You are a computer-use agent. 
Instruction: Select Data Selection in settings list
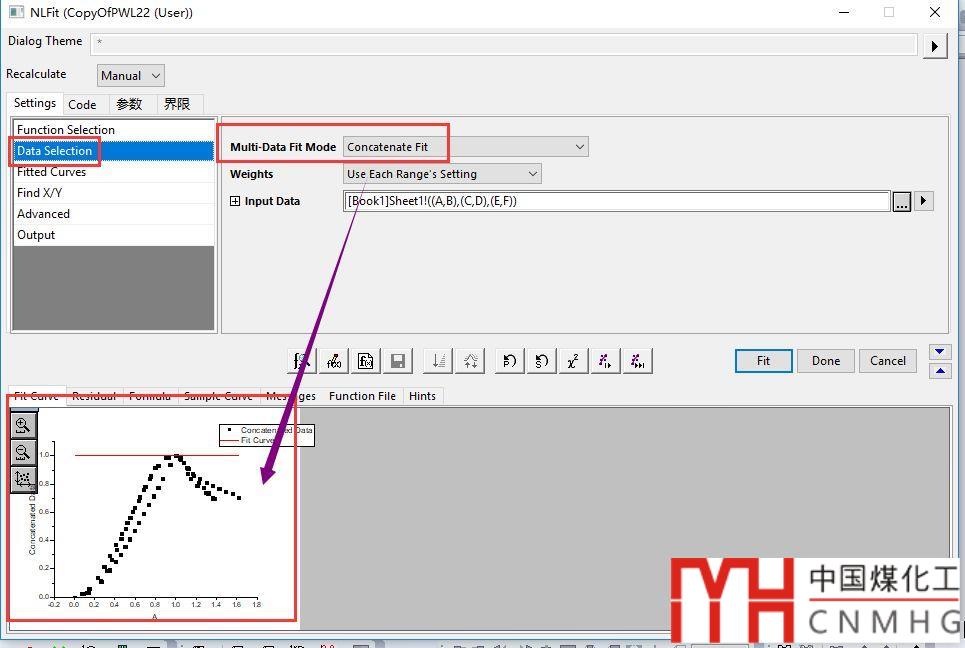pyautogui.click(x=113, y=151)
